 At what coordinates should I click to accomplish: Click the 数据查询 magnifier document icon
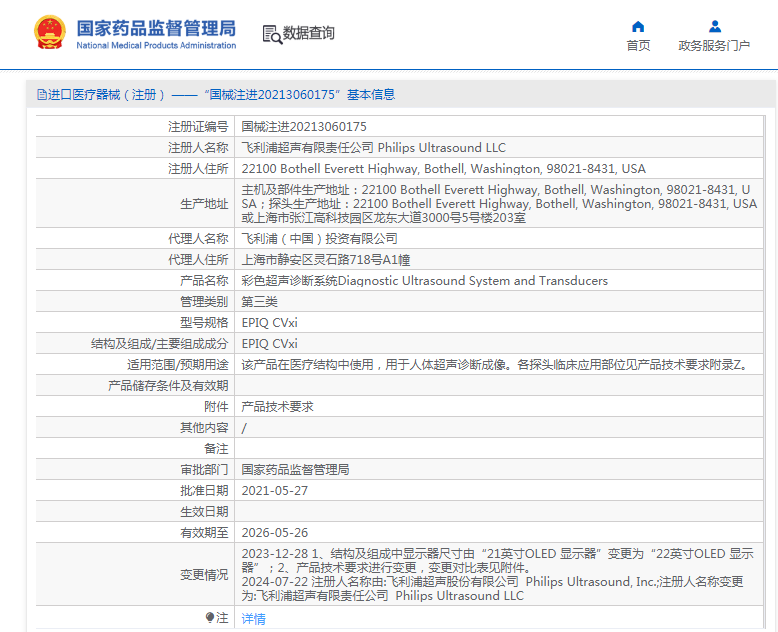271,34
